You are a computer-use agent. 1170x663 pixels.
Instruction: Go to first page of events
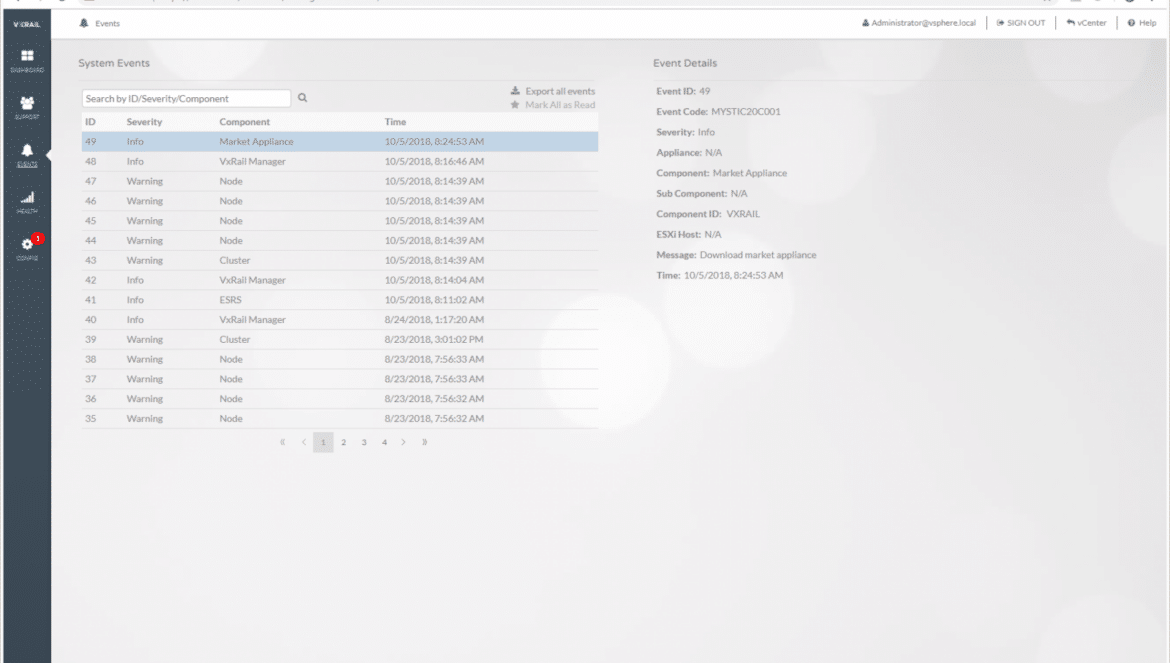pos(283,442)
